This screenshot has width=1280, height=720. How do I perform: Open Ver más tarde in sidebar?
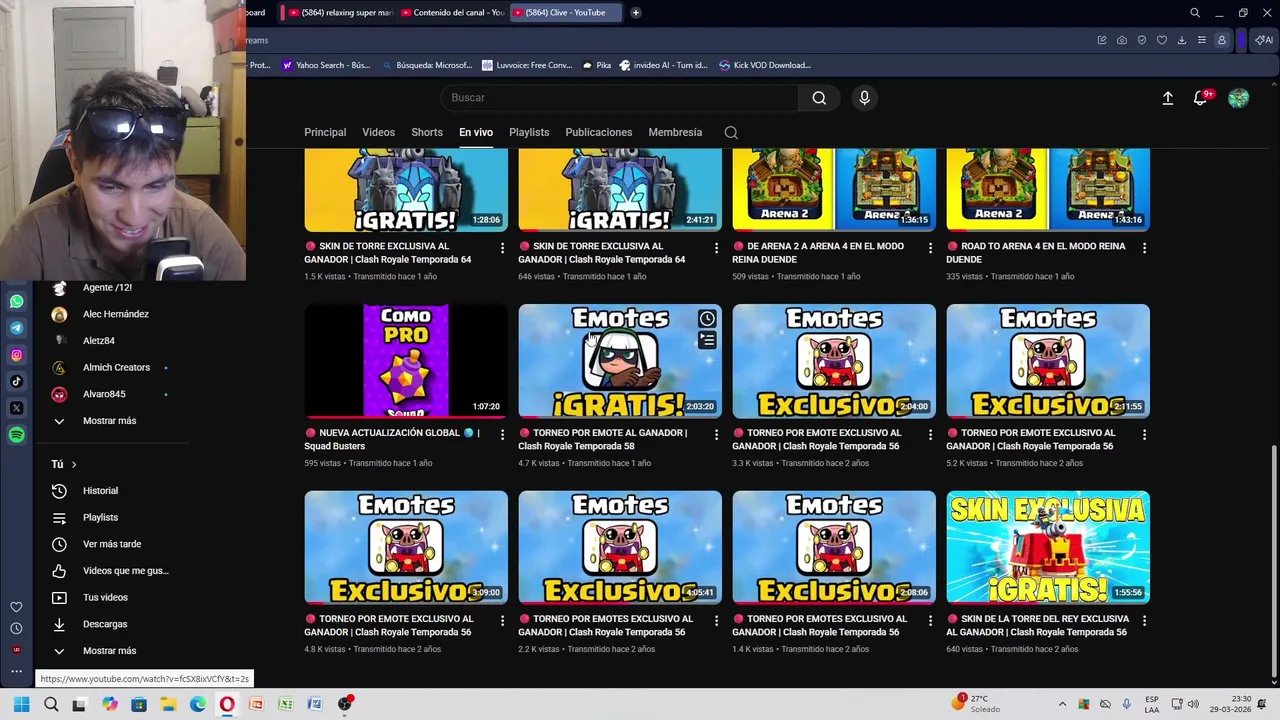(x=112, y=544)
